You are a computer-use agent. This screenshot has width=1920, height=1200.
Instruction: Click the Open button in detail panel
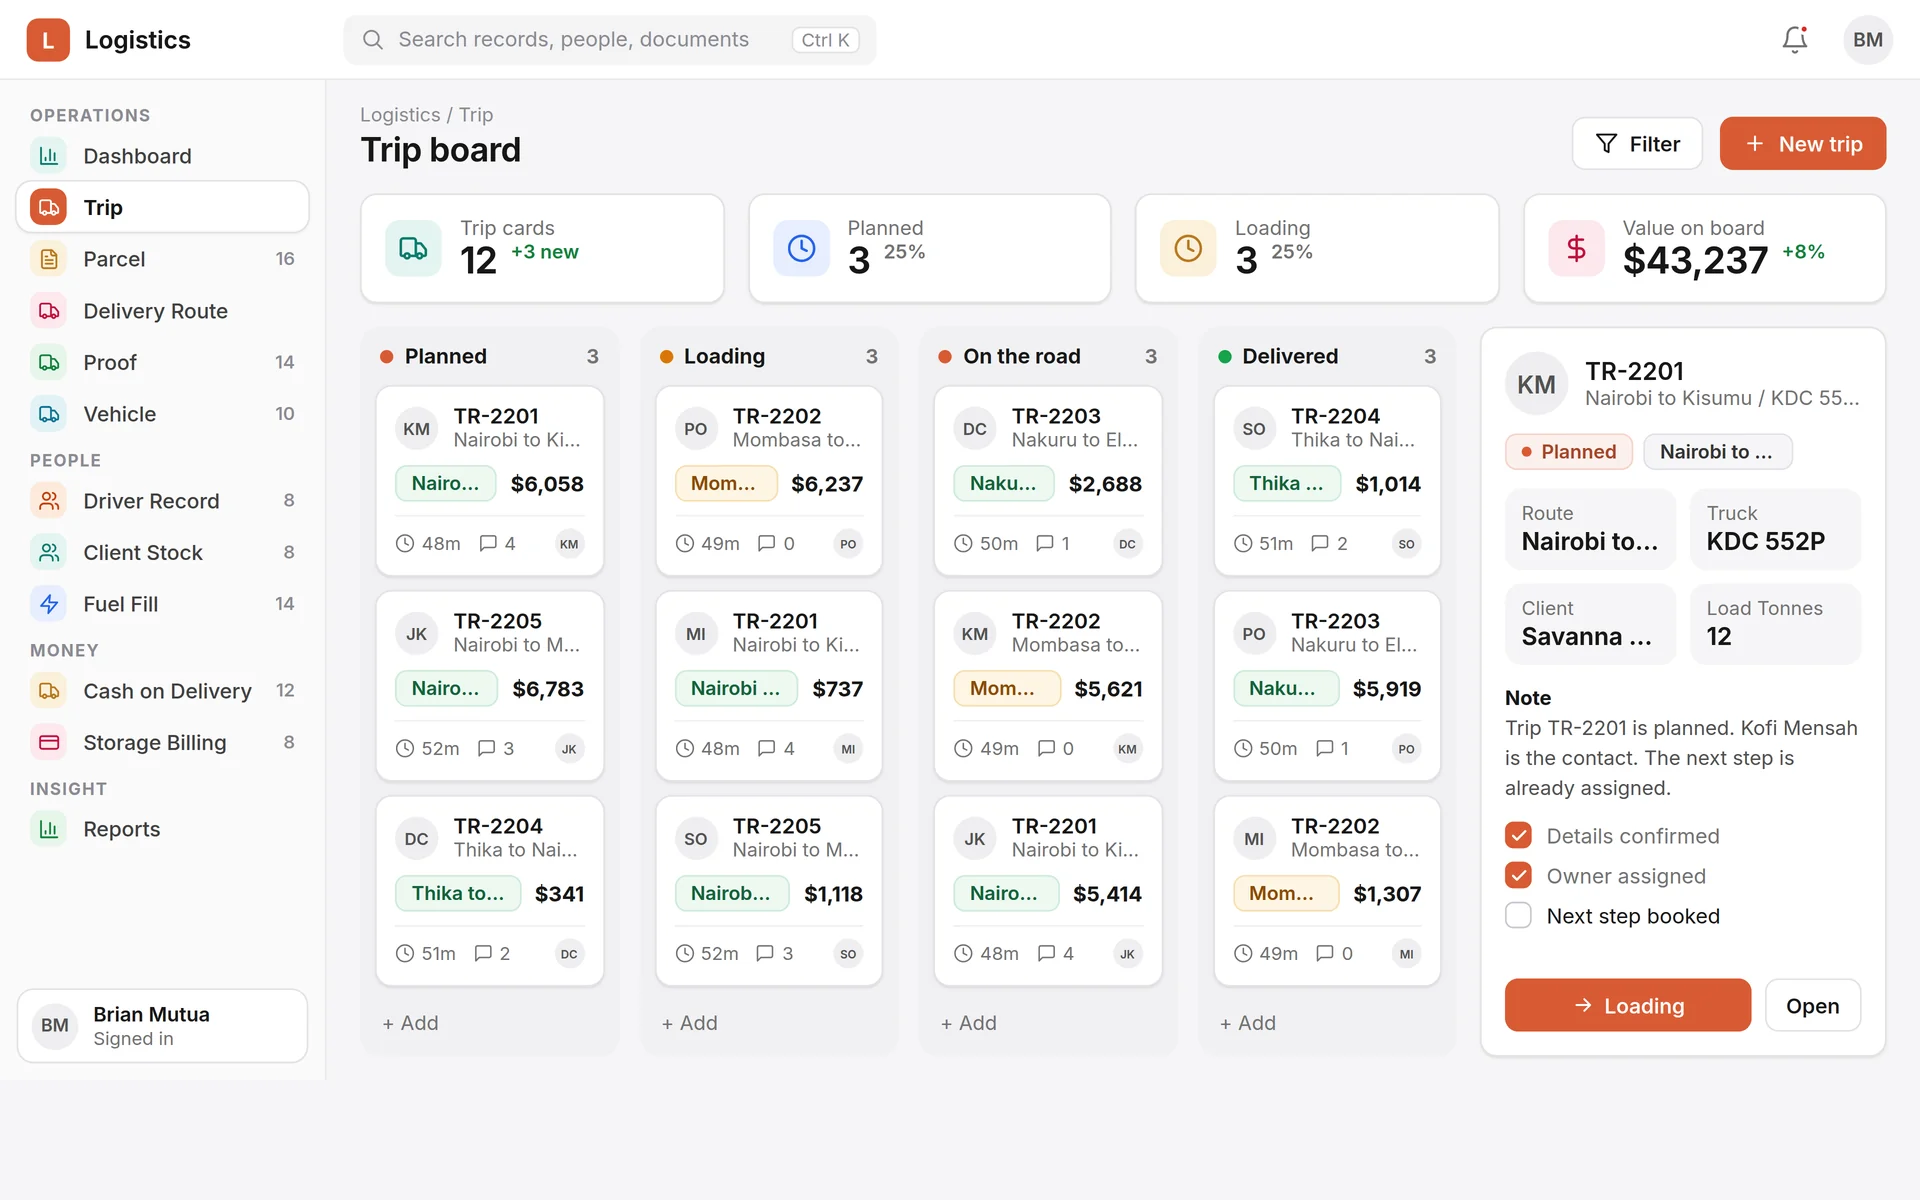tap(1812, 1005)
